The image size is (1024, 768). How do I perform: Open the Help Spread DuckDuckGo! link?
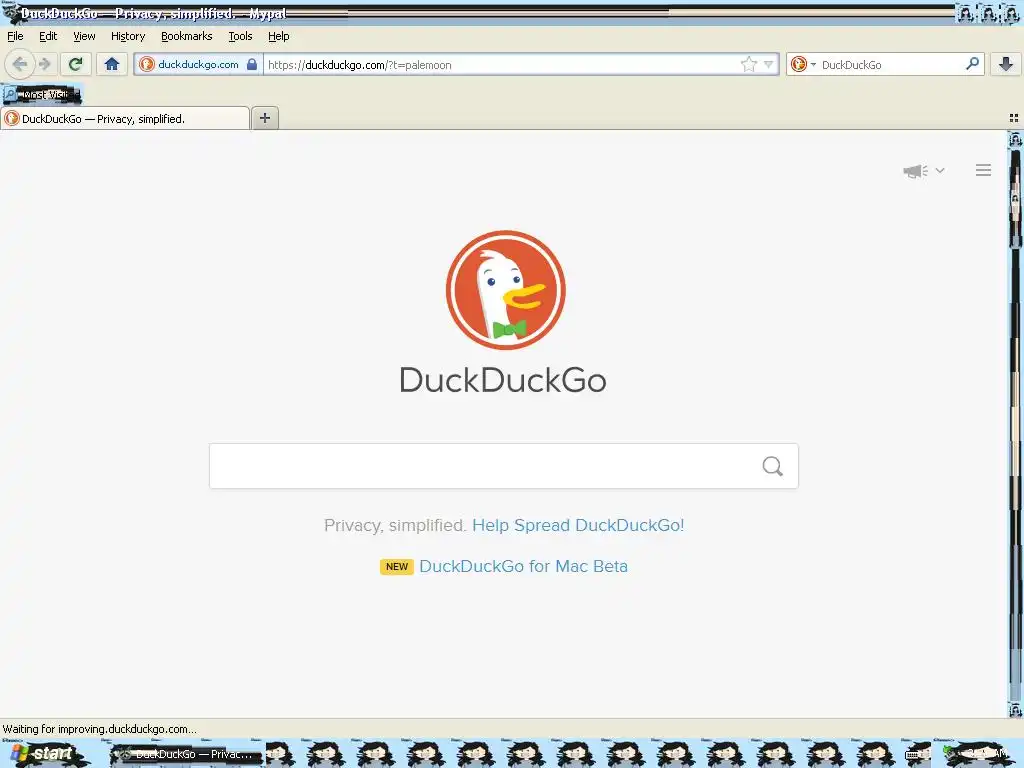[x=578, y=525]
